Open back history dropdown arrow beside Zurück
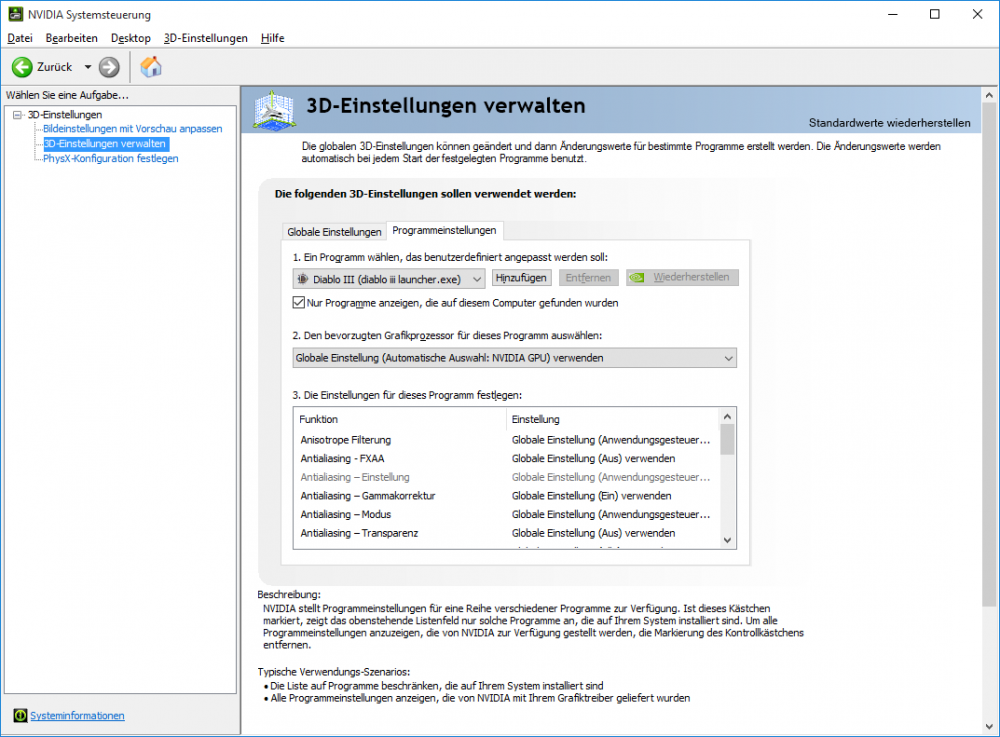Image resolution: width=1000 pixels, height=737 pixels. click(x=88, y=67)
